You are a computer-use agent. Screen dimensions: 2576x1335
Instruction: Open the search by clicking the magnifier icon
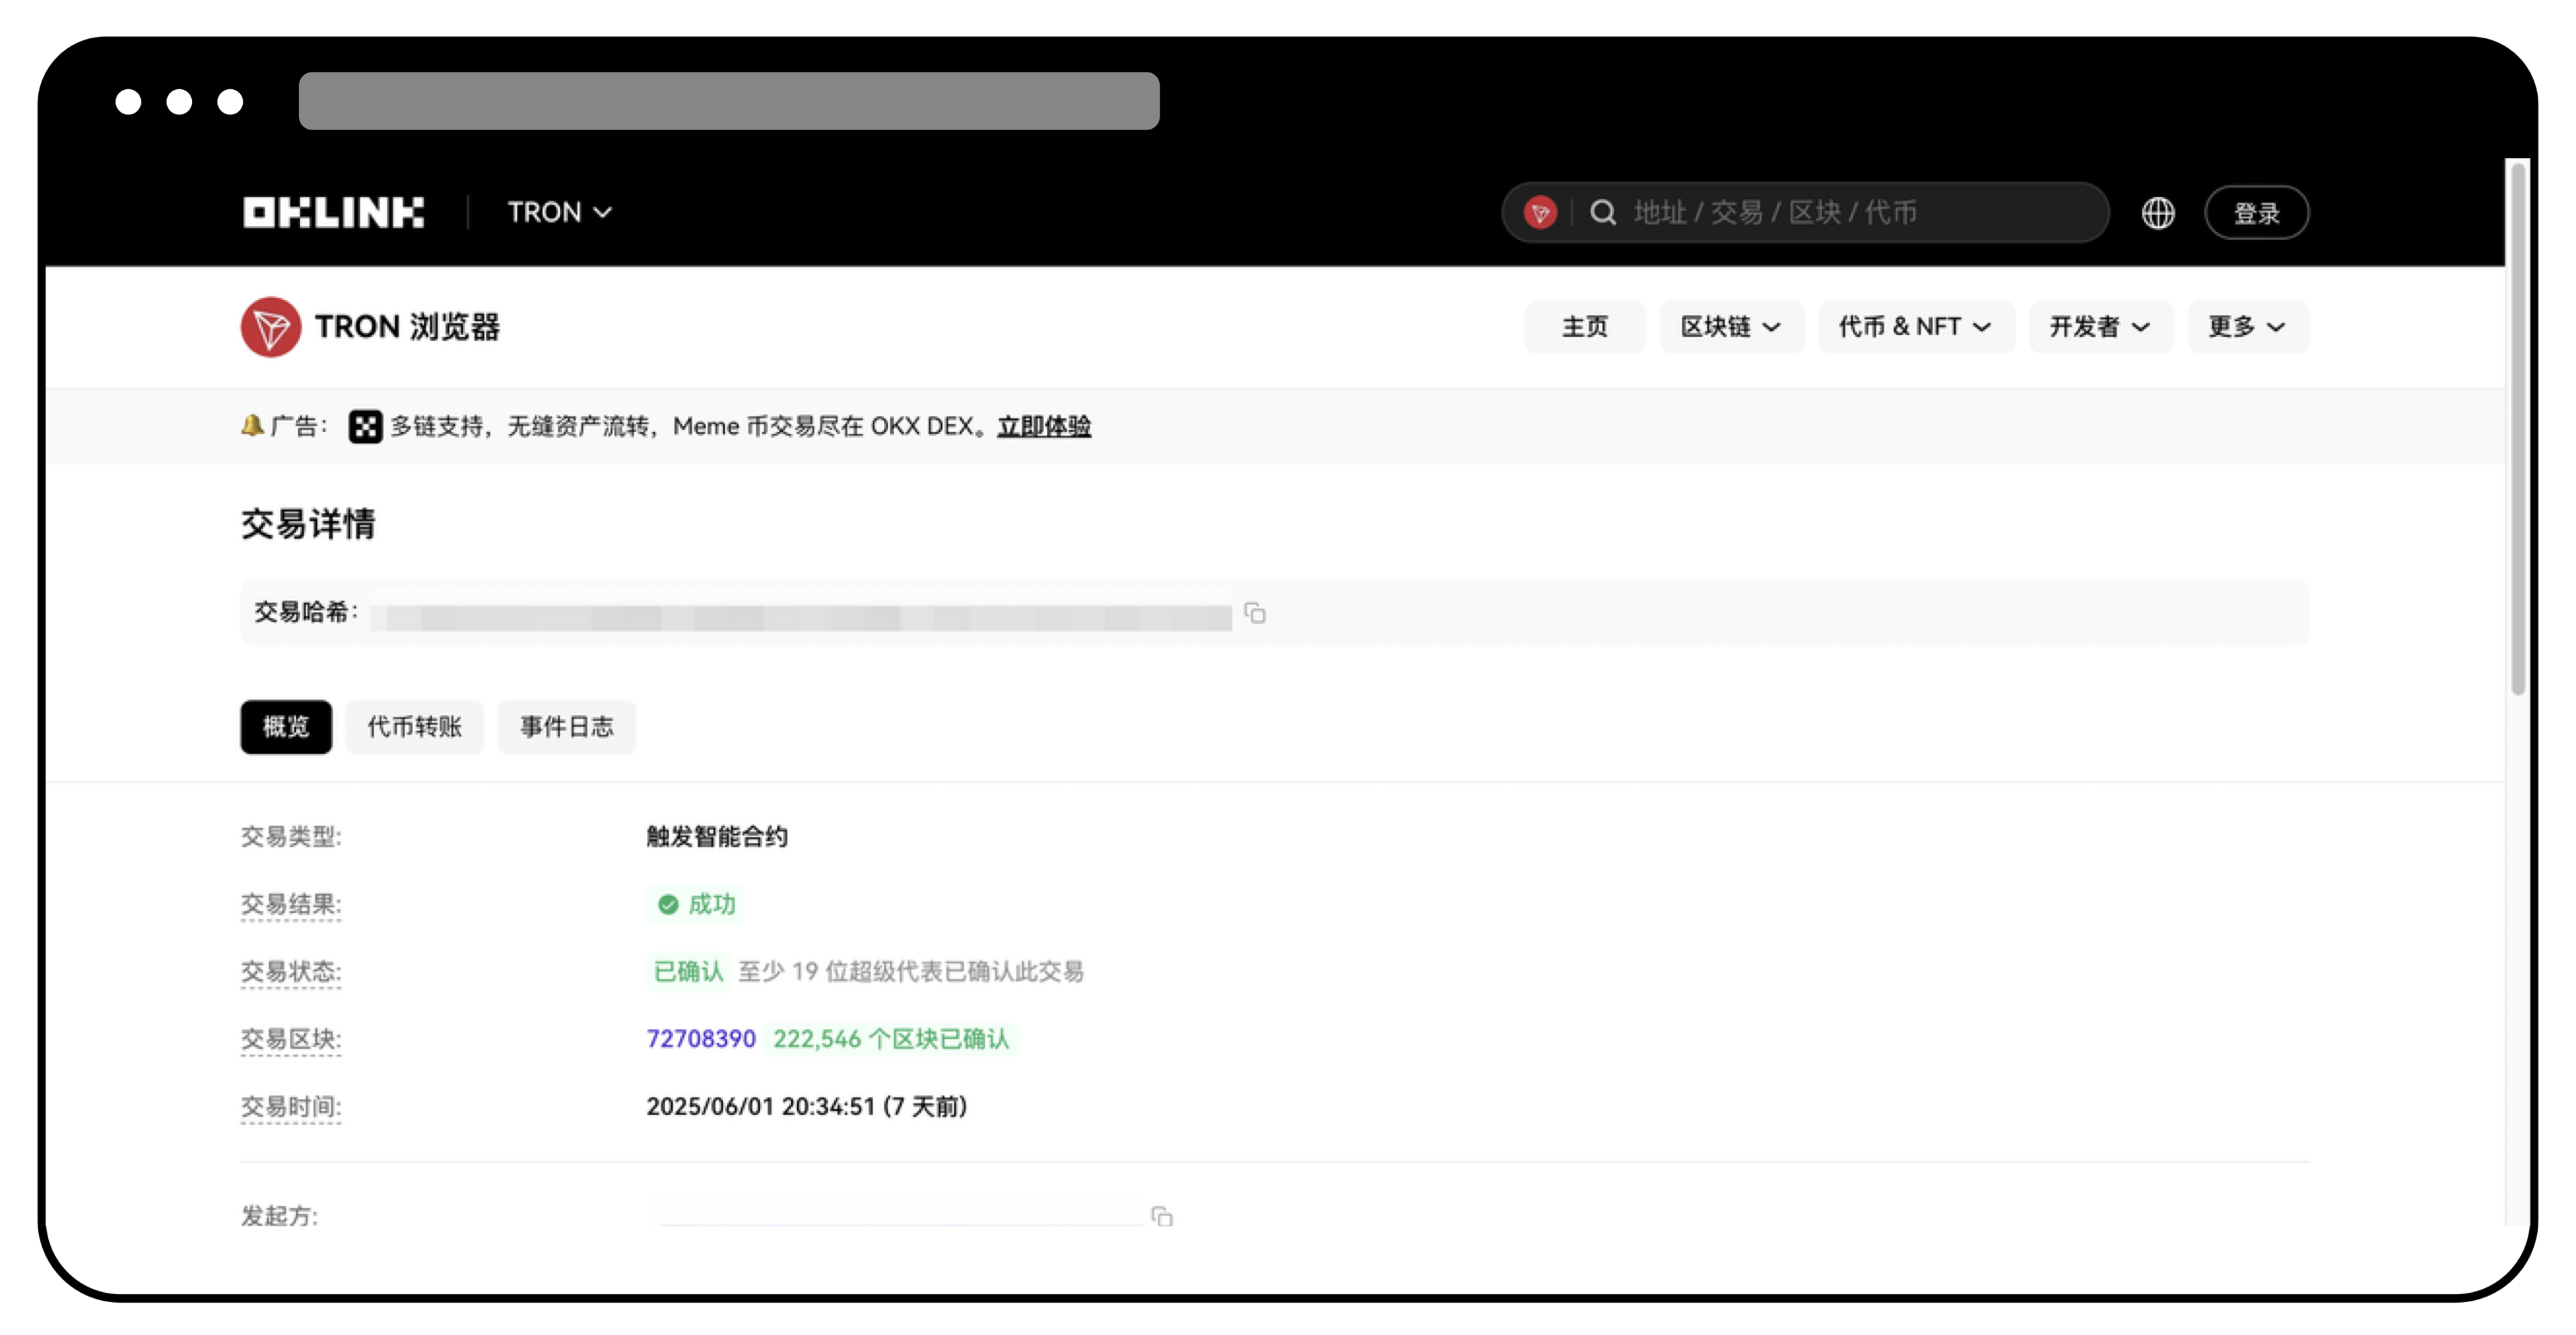[x=1604, y=212]
